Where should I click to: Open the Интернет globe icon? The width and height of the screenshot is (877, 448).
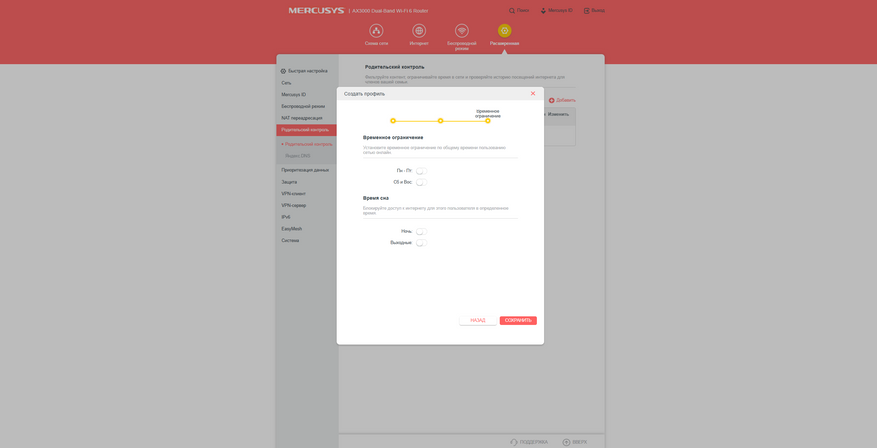click(x=419, y=30)
